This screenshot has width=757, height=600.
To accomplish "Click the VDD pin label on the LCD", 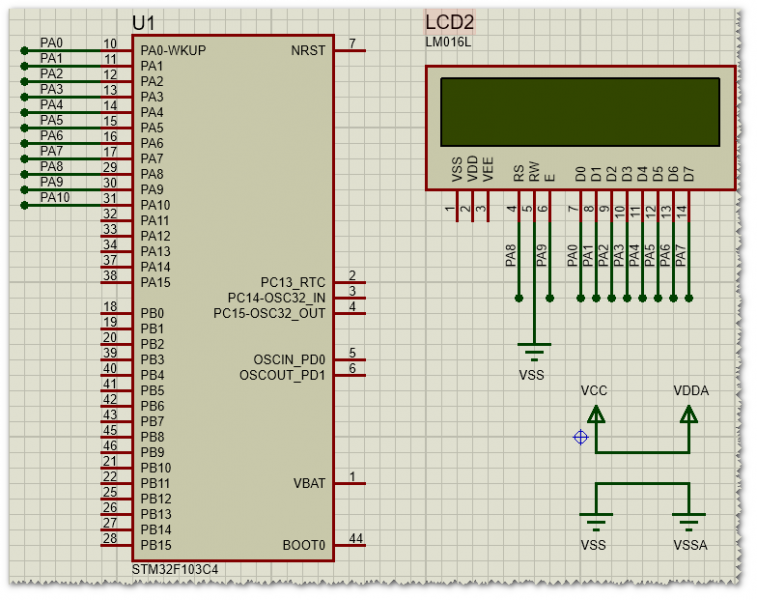I will [x=473, y=168].
